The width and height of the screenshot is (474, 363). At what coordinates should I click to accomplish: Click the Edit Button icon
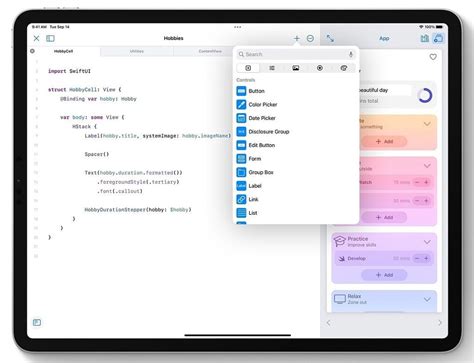coord(241,145)
